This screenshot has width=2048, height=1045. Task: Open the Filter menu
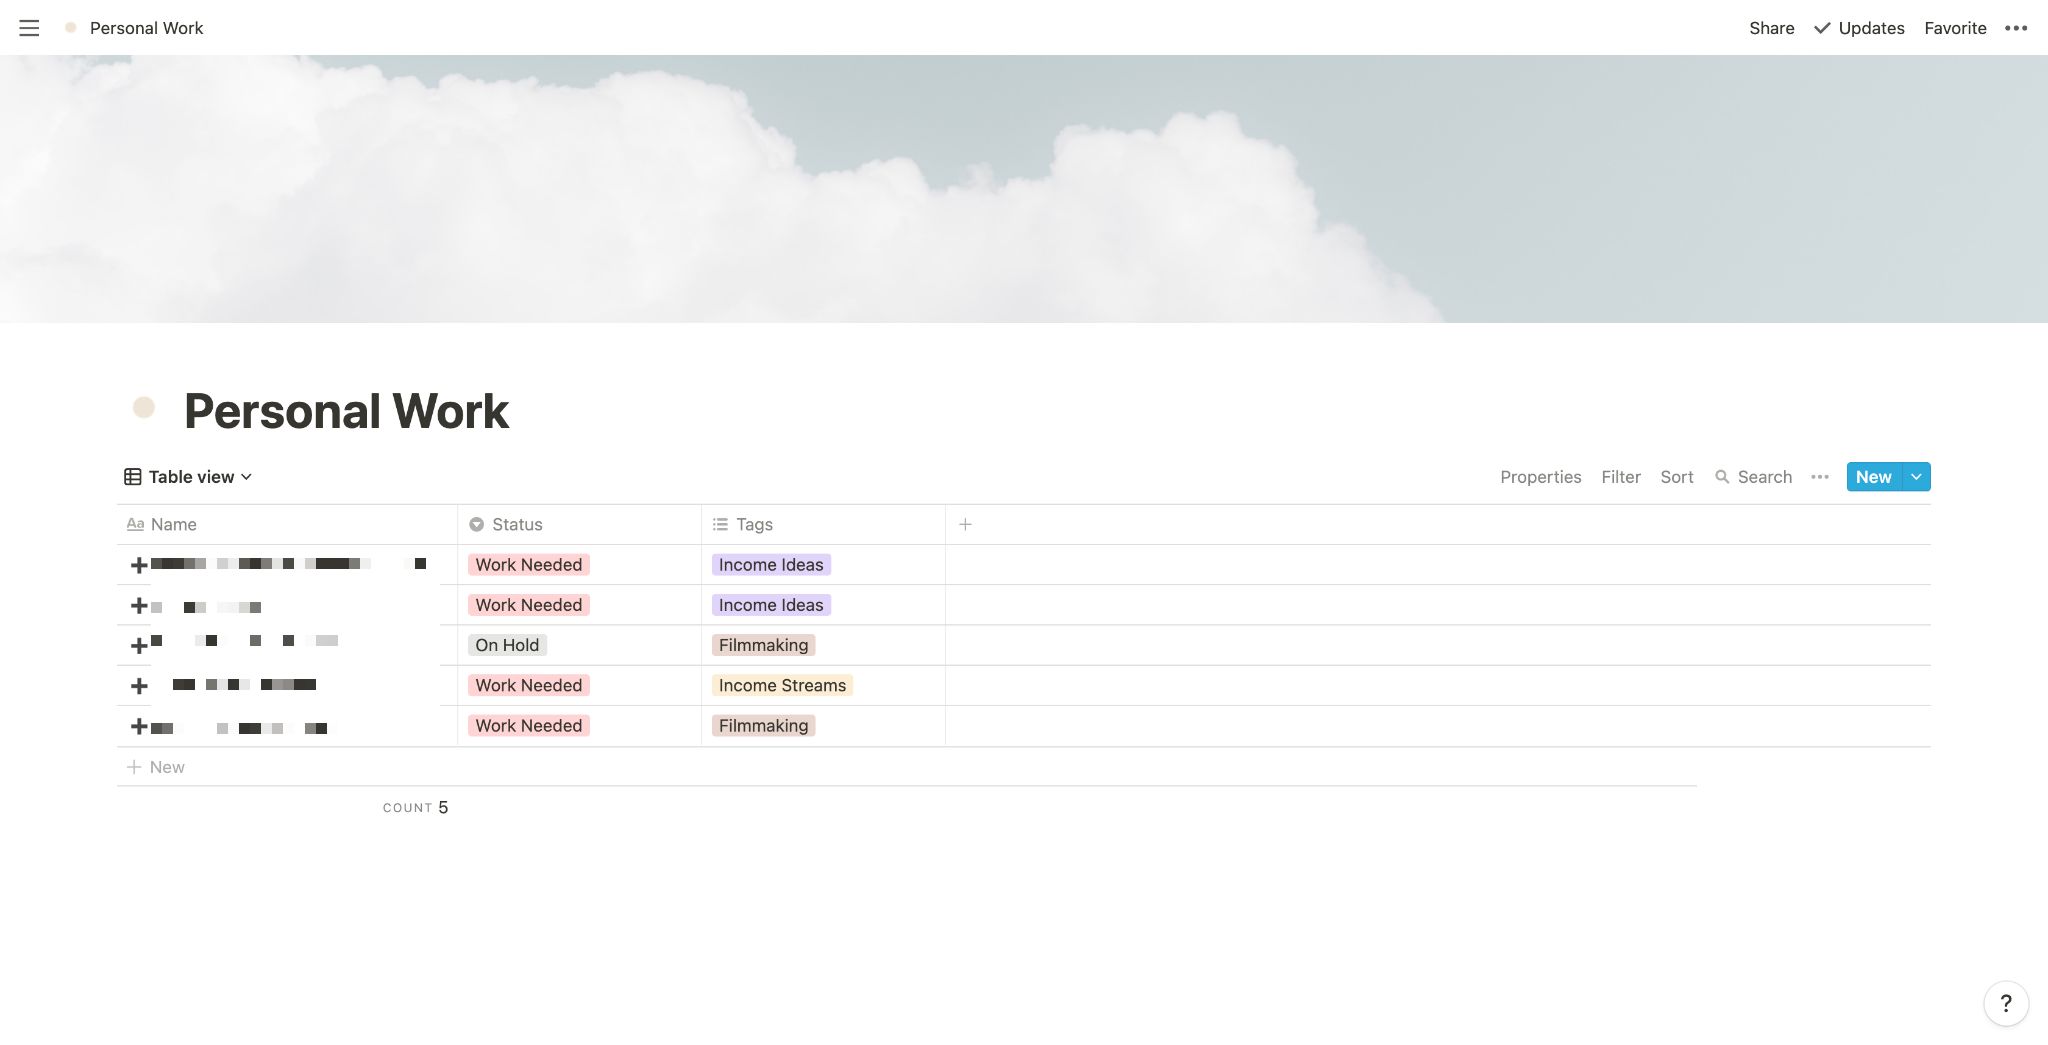1620,477
